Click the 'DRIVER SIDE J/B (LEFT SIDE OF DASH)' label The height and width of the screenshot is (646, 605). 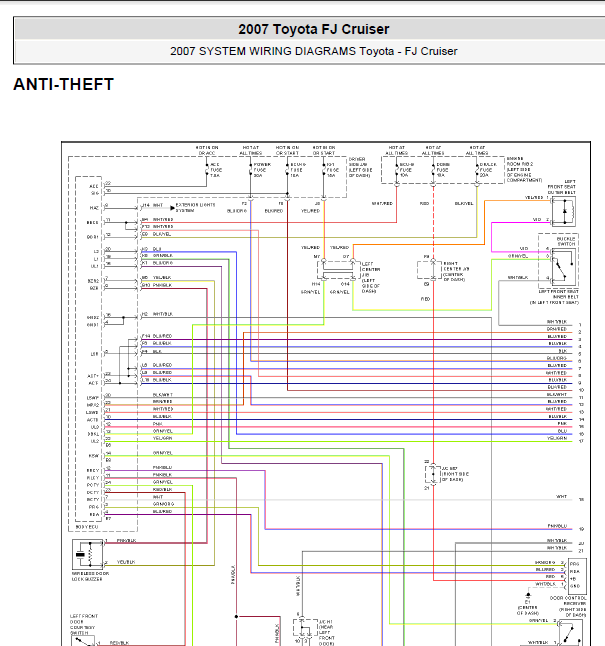(x=361, y=167)
